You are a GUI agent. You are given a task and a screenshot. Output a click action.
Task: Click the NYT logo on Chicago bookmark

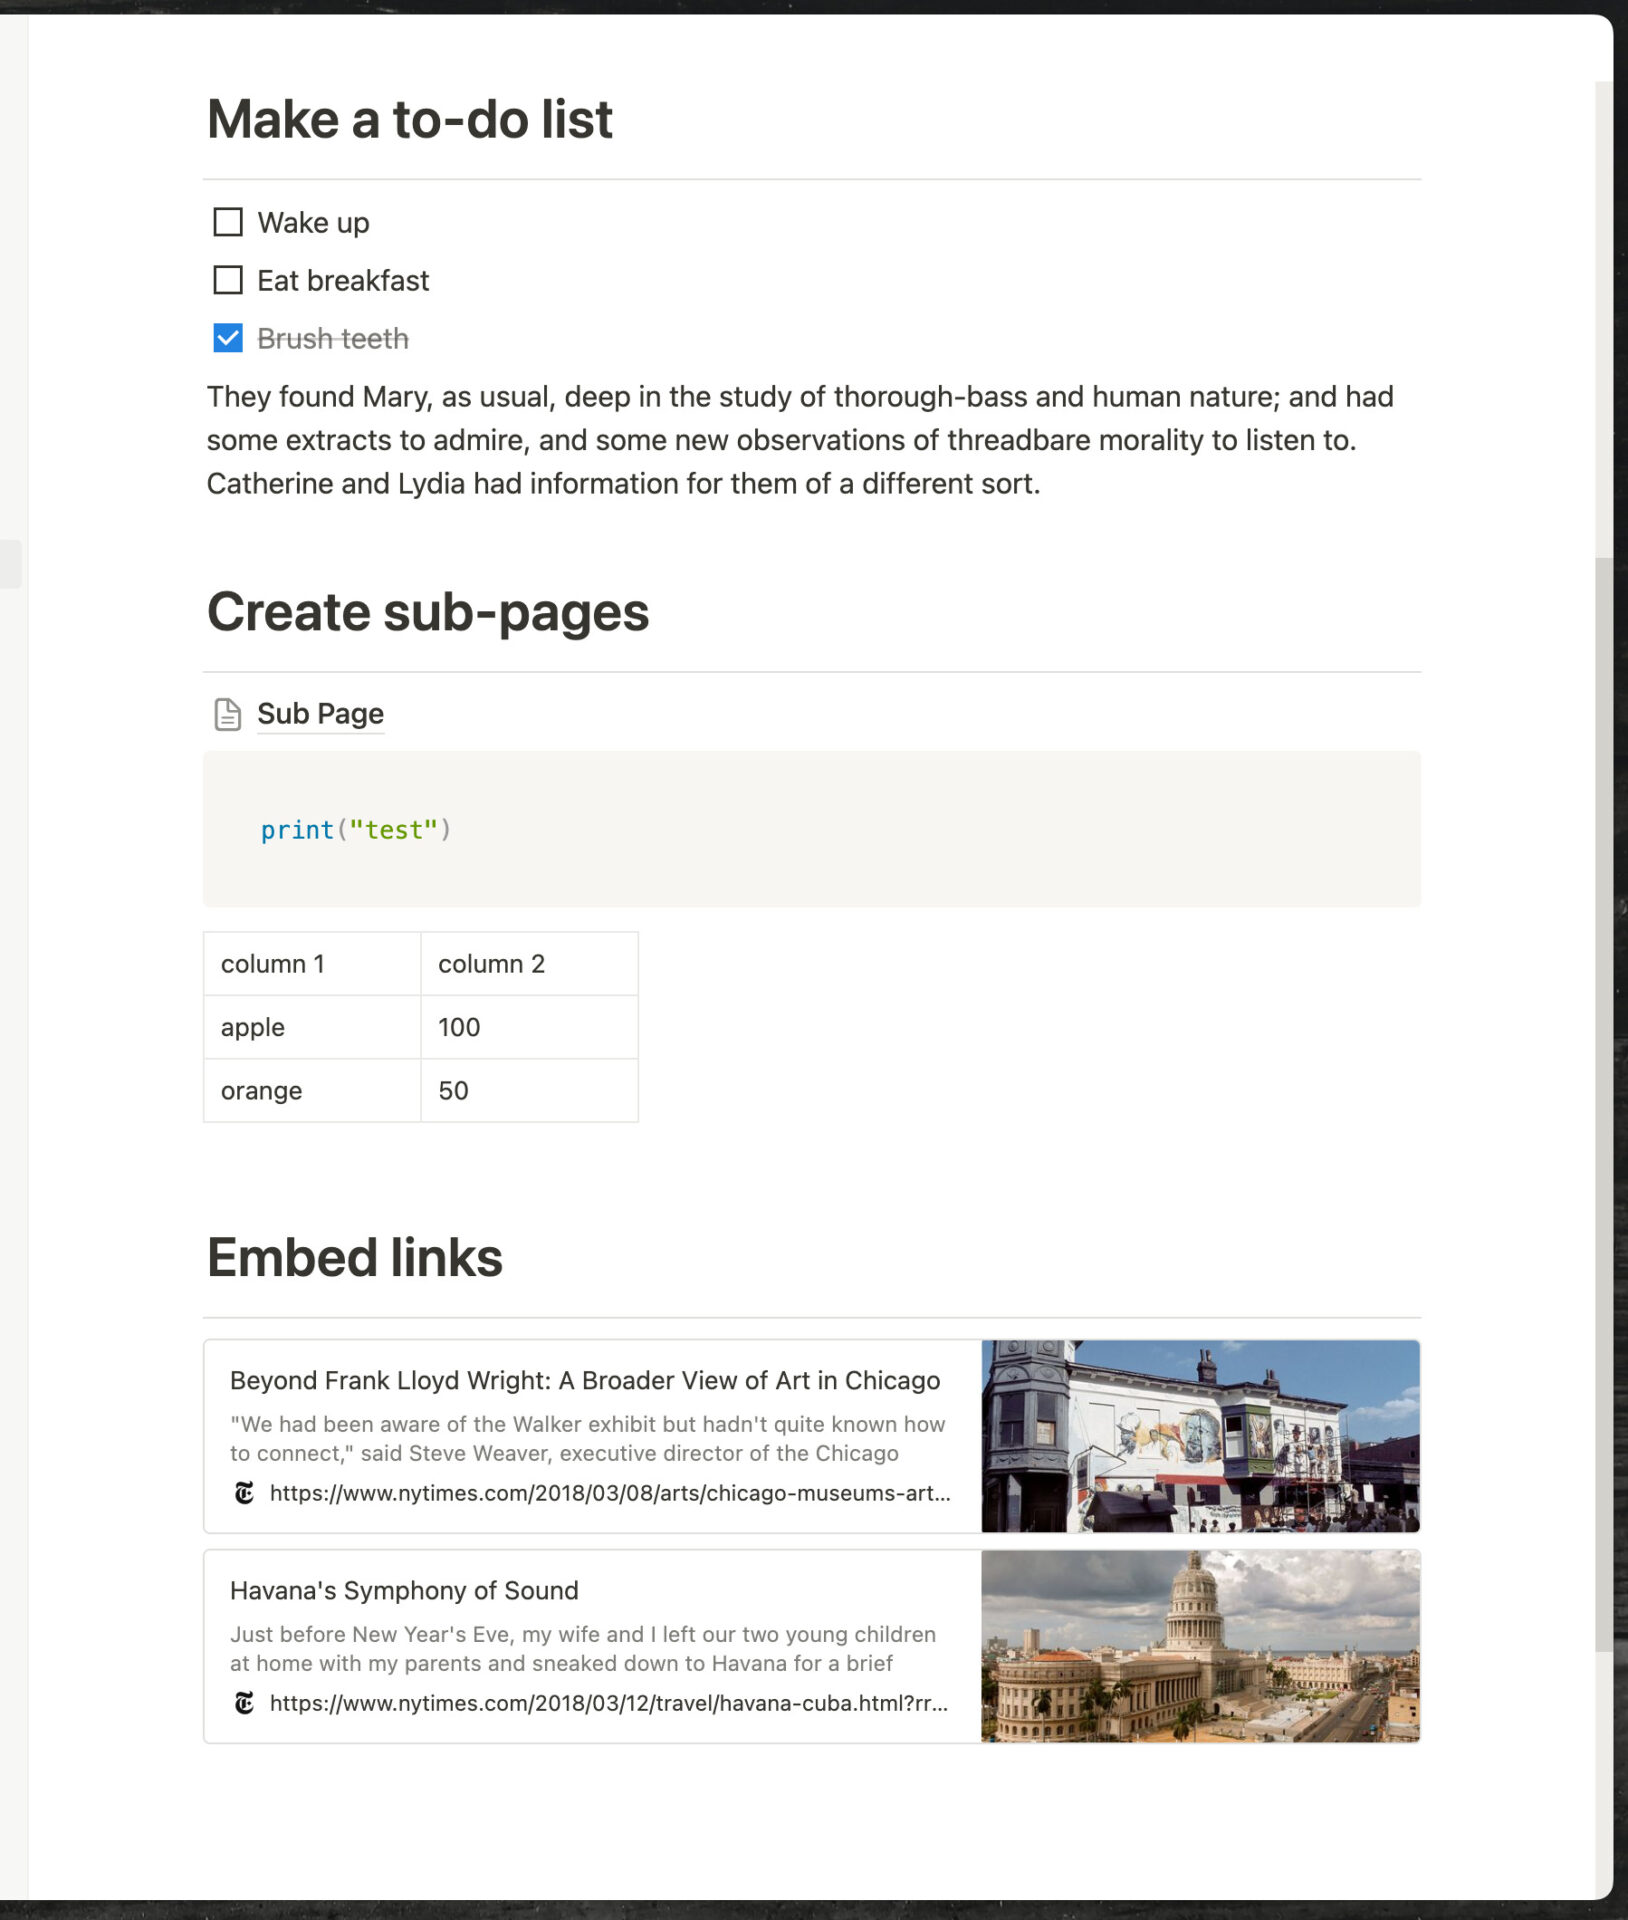[244, 1493]
